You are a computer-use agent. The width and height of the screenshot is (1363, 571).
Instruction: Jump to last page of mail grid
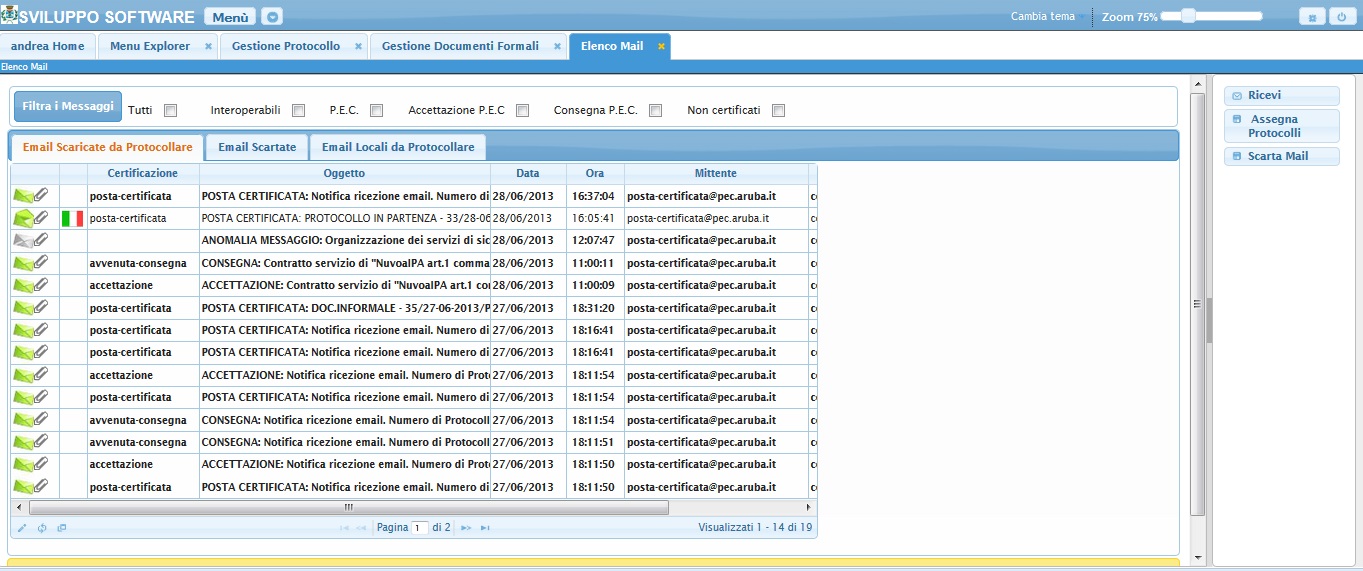(x=485, y=528)
